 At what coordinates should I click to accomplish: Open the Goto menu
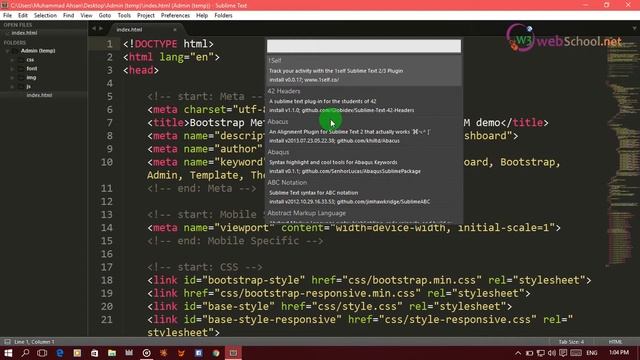point(104,16)
